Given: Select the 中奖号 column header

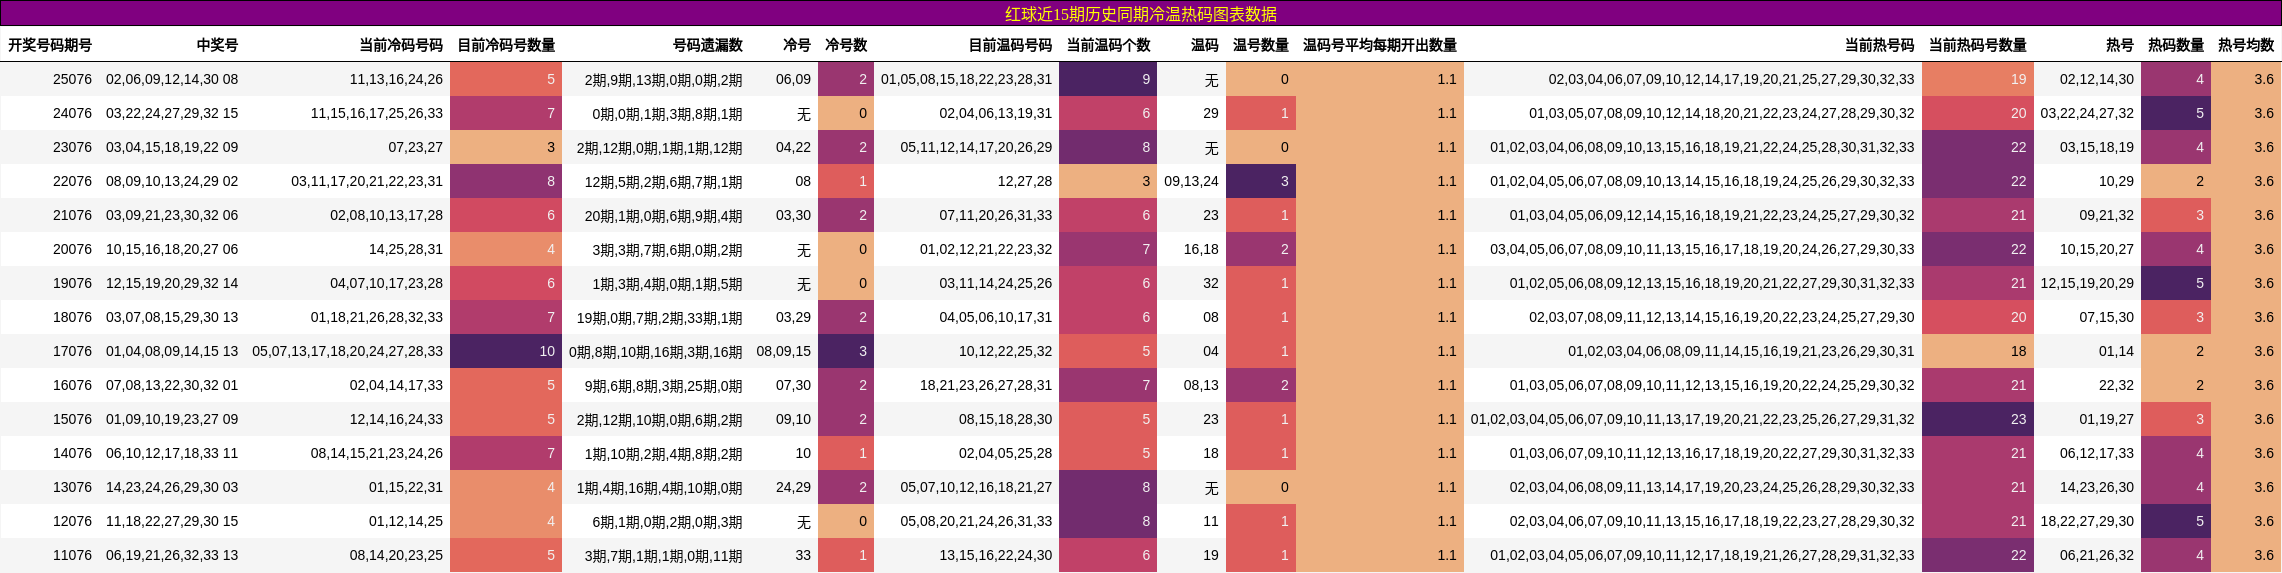Looking at the screenshot, I should [217, 45].
